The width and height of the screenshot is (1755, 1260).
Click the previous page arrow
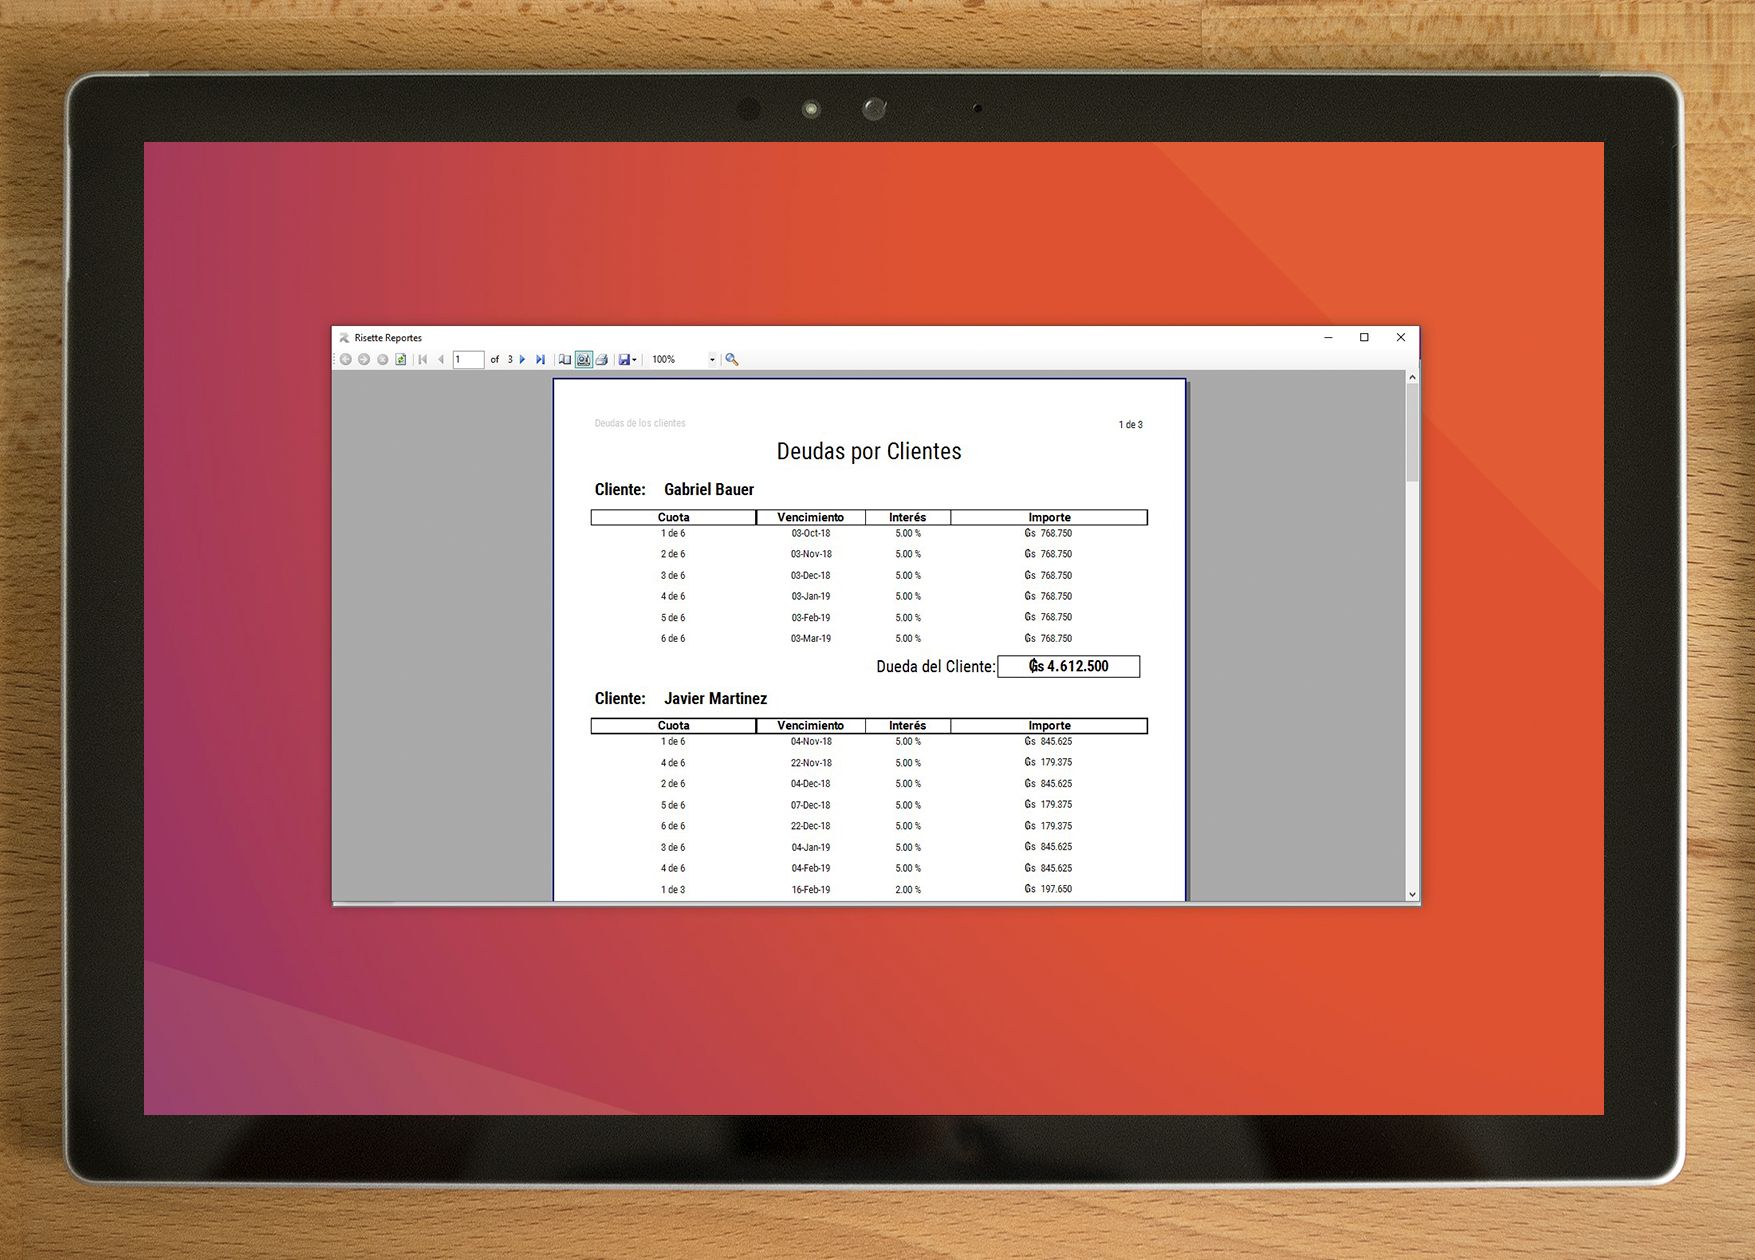441,360
